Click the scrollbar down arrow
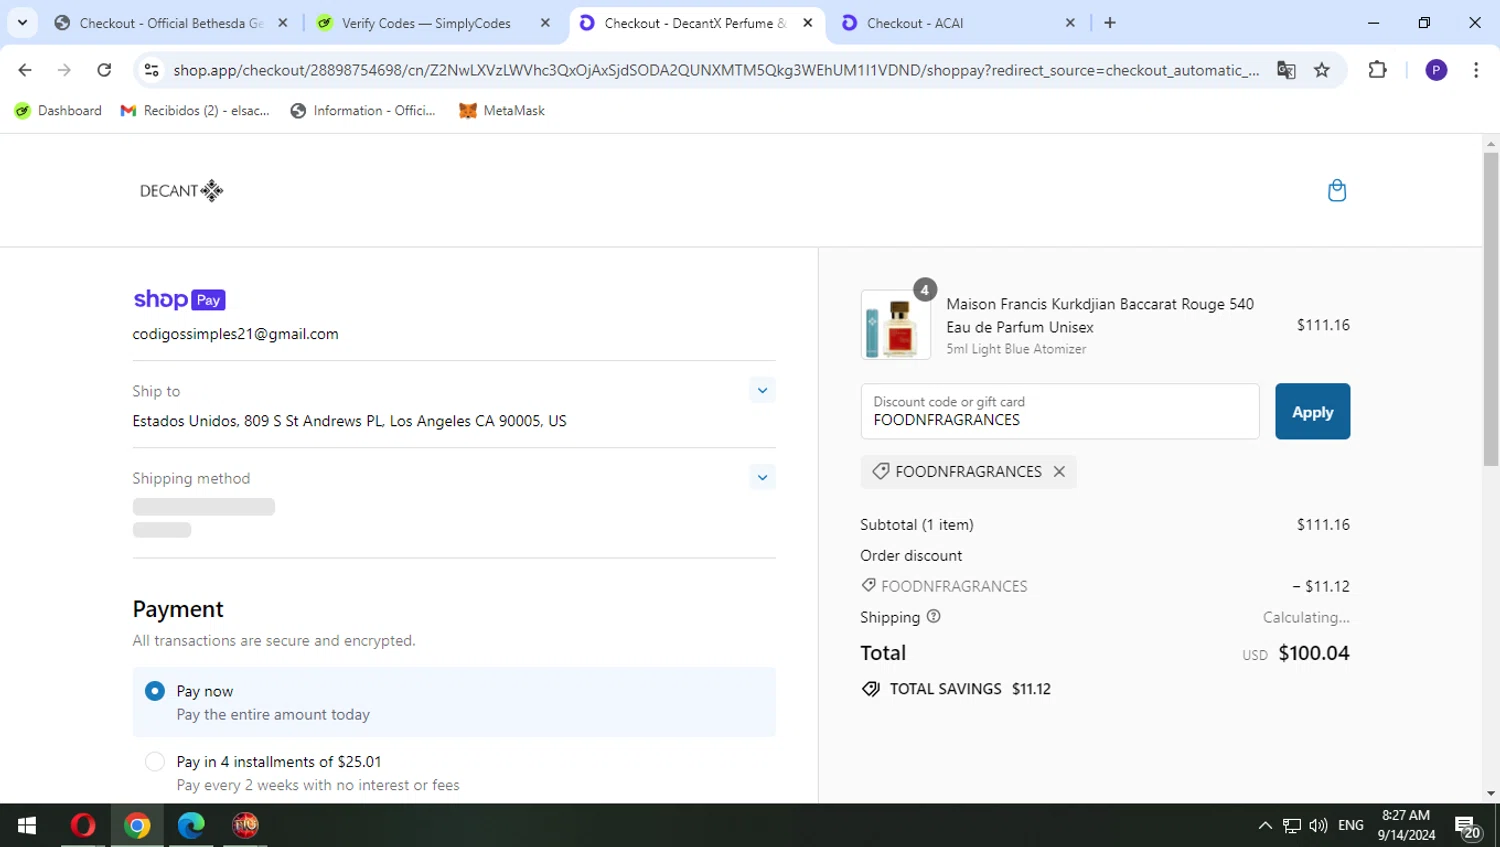 pyautogui.click(x=1491, y=794)
